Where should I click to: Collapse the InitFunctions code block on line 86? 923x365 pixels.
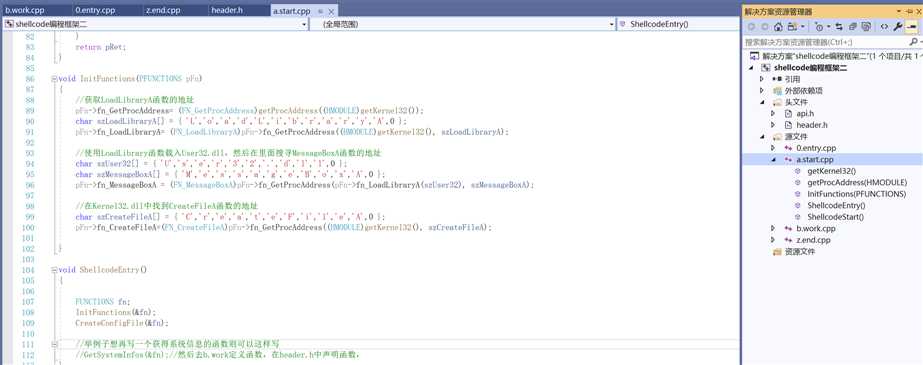pos(54,78)
